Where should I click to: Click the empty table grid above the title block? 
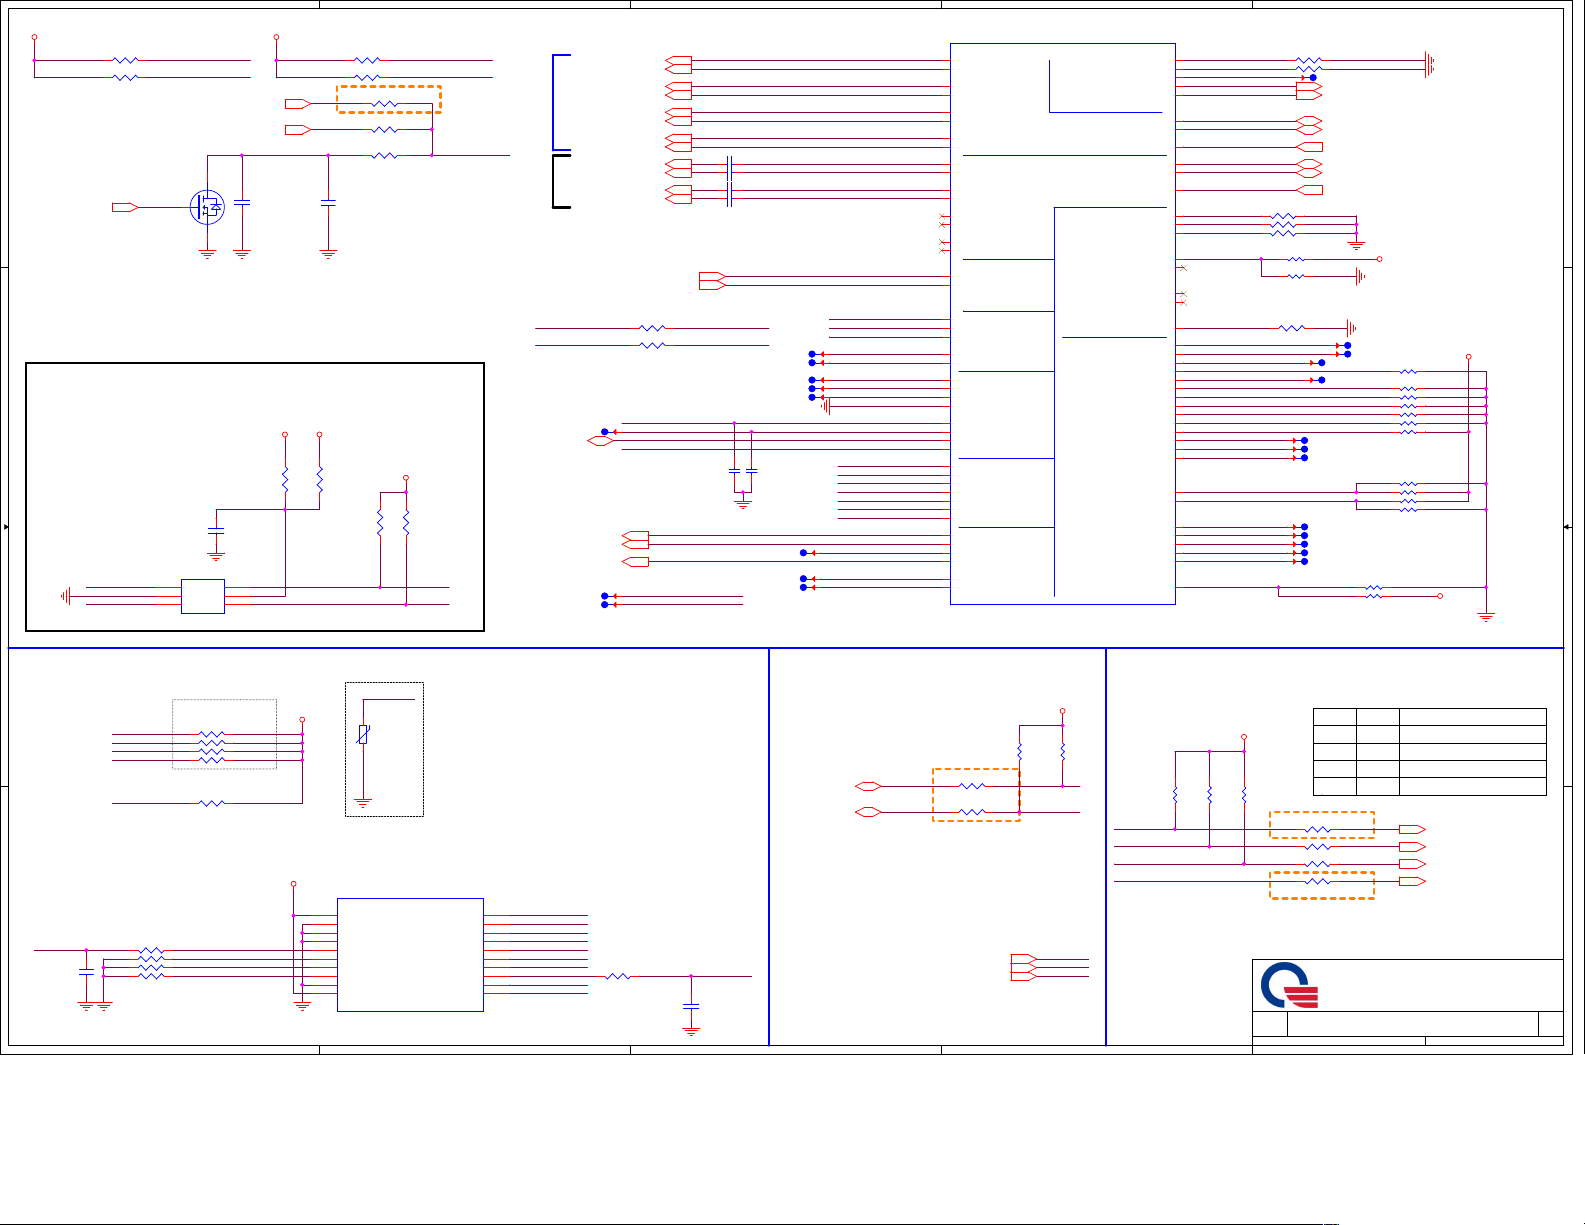pyautogui.click(x=1429, y=752)
